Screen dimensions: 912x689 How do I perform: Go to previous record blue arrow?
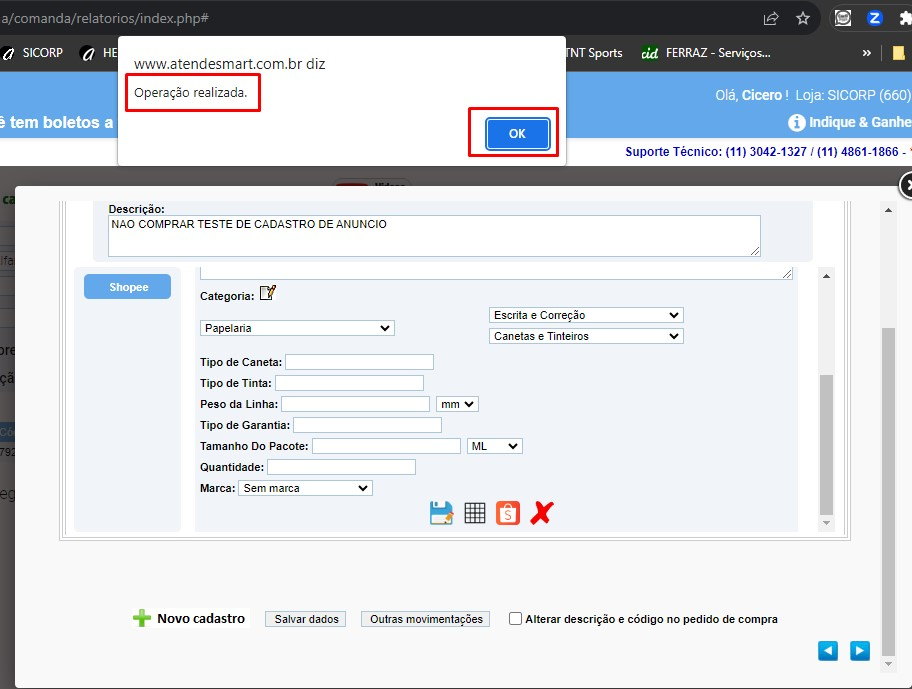click(828, 651)
